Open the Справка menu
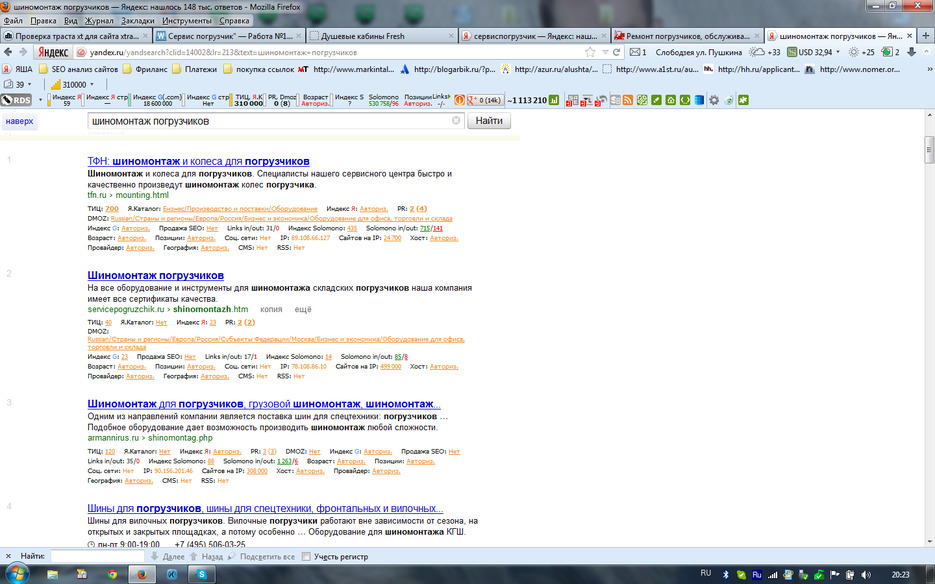This screenshot has width=935, height=584. 234,21
